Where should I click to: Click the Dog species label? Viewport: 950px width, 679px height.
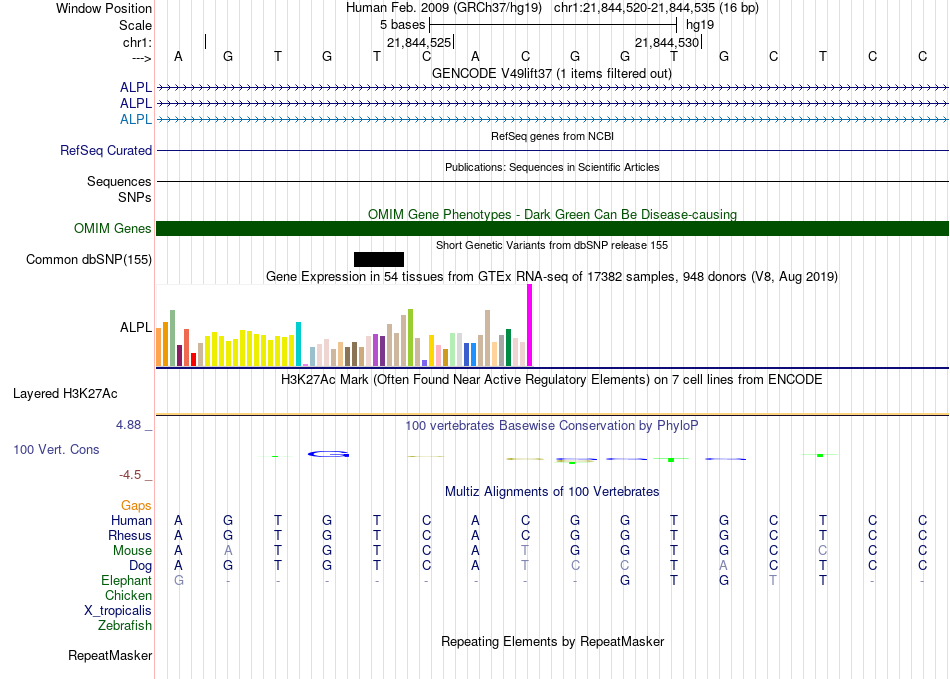tap(140, 566)
